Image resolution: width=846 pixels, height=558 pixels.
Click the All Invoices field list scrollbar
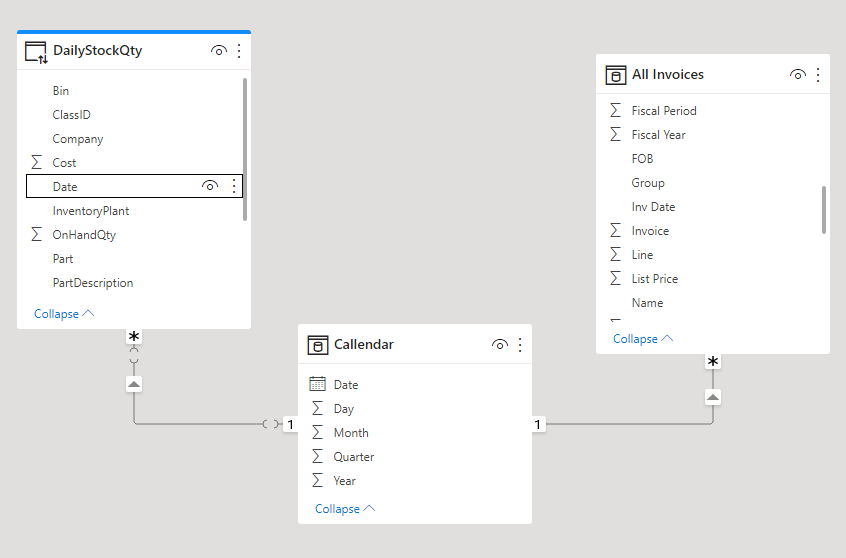coord(824,210)
